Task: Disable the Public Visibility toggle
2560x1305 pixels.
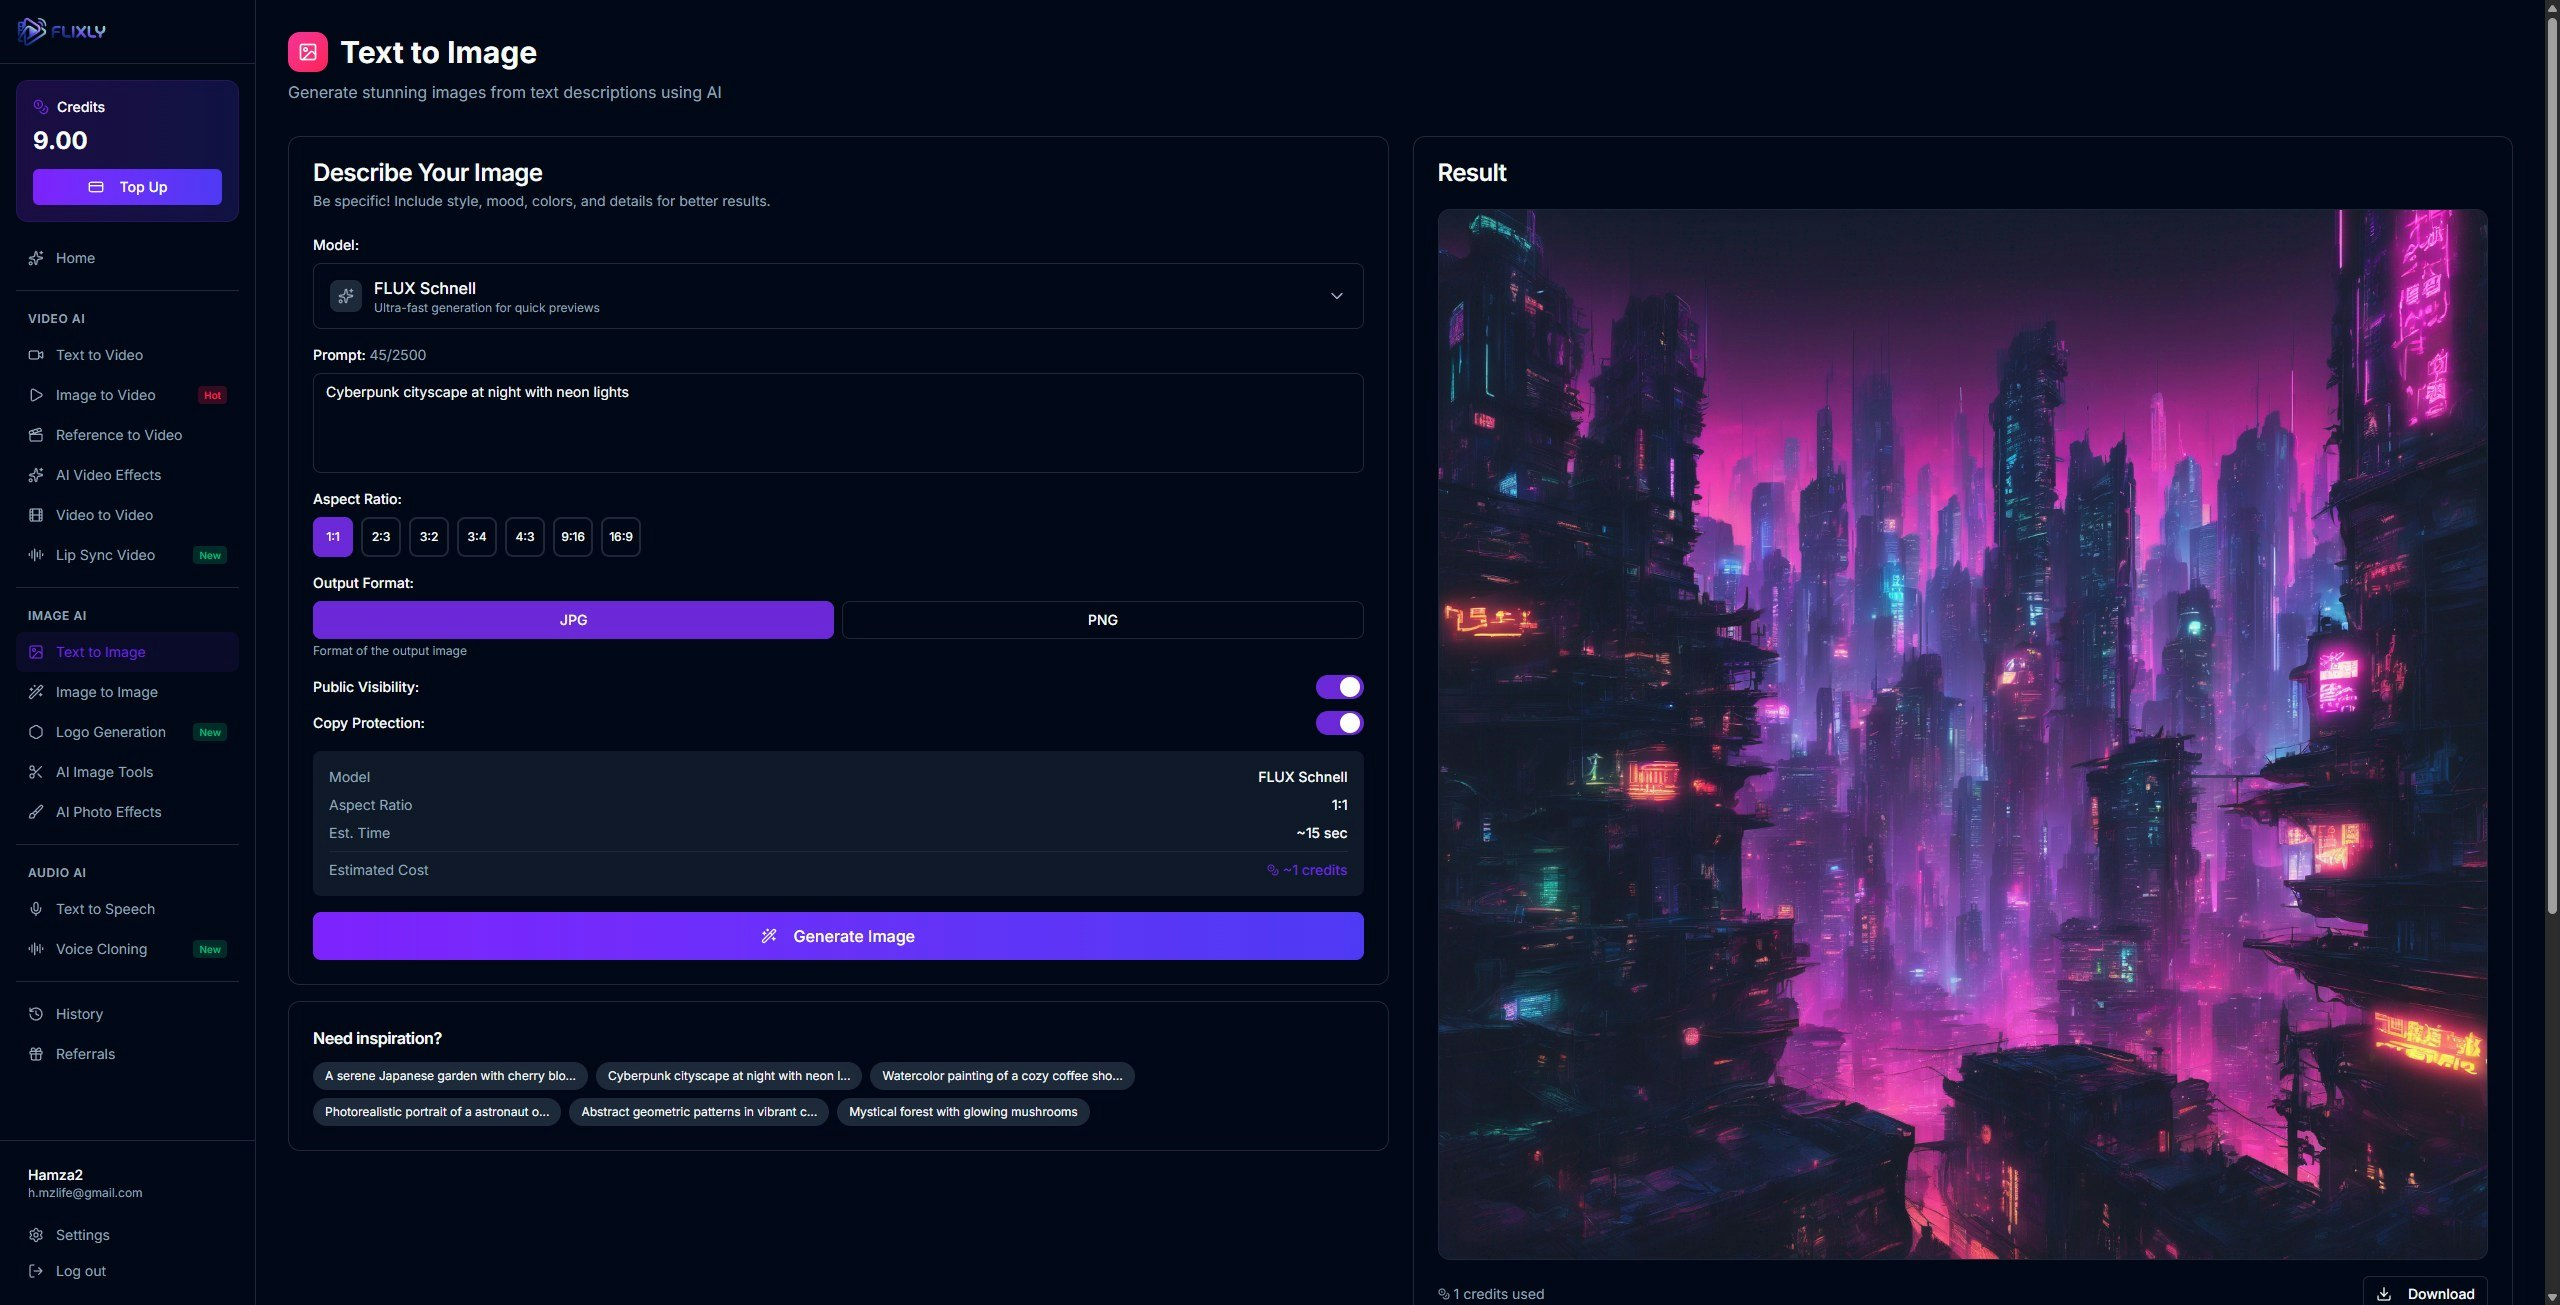Action: tap(1339, 686)
